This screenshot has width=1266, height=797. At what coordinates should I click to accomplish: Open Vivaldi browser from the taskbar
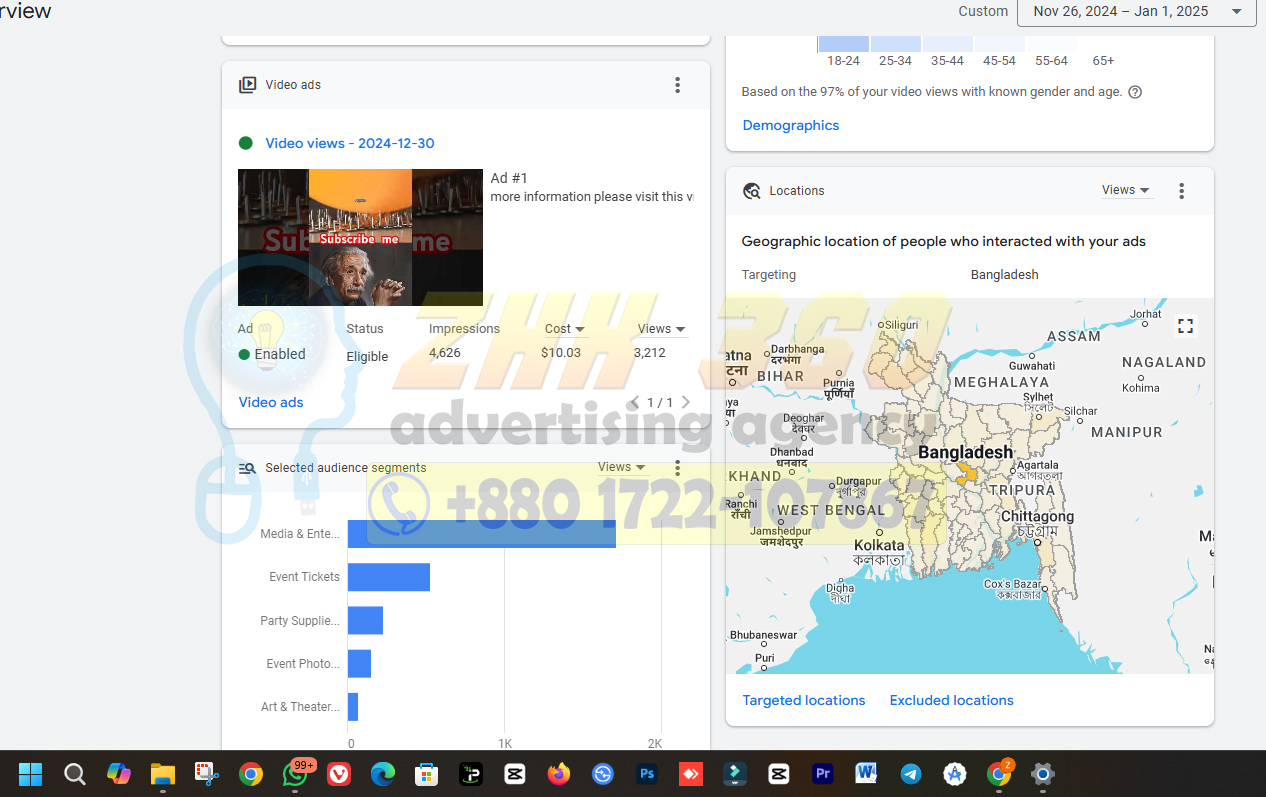[x=339, y=774]
